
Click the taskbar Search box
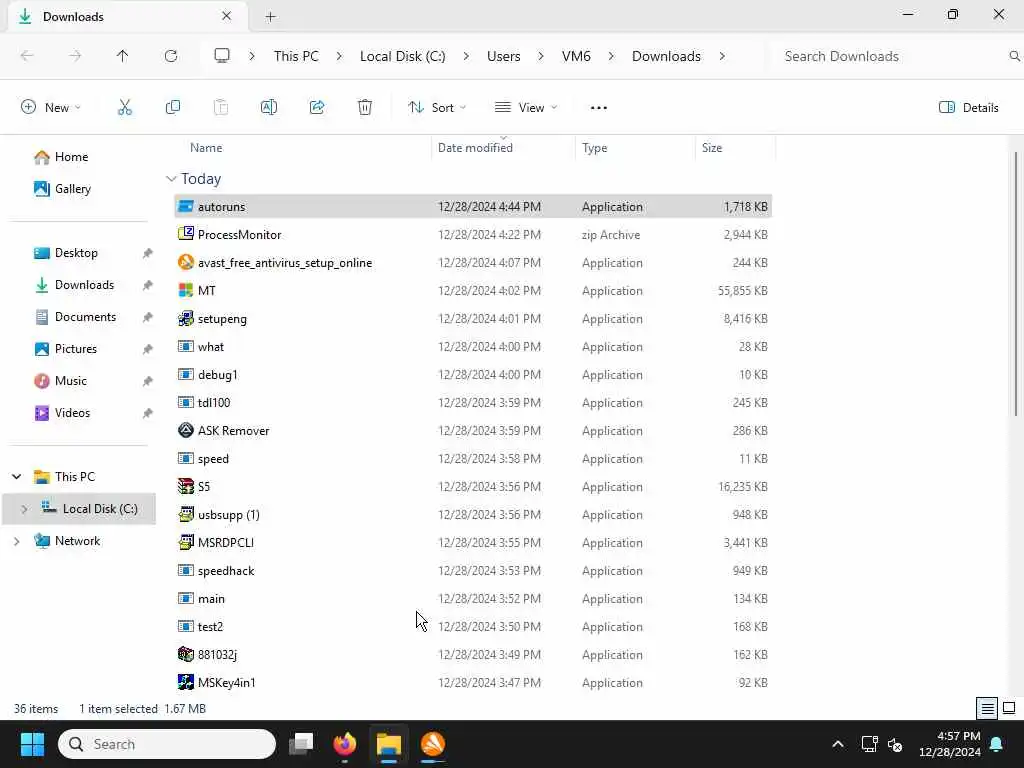click(x=167, y=744)
